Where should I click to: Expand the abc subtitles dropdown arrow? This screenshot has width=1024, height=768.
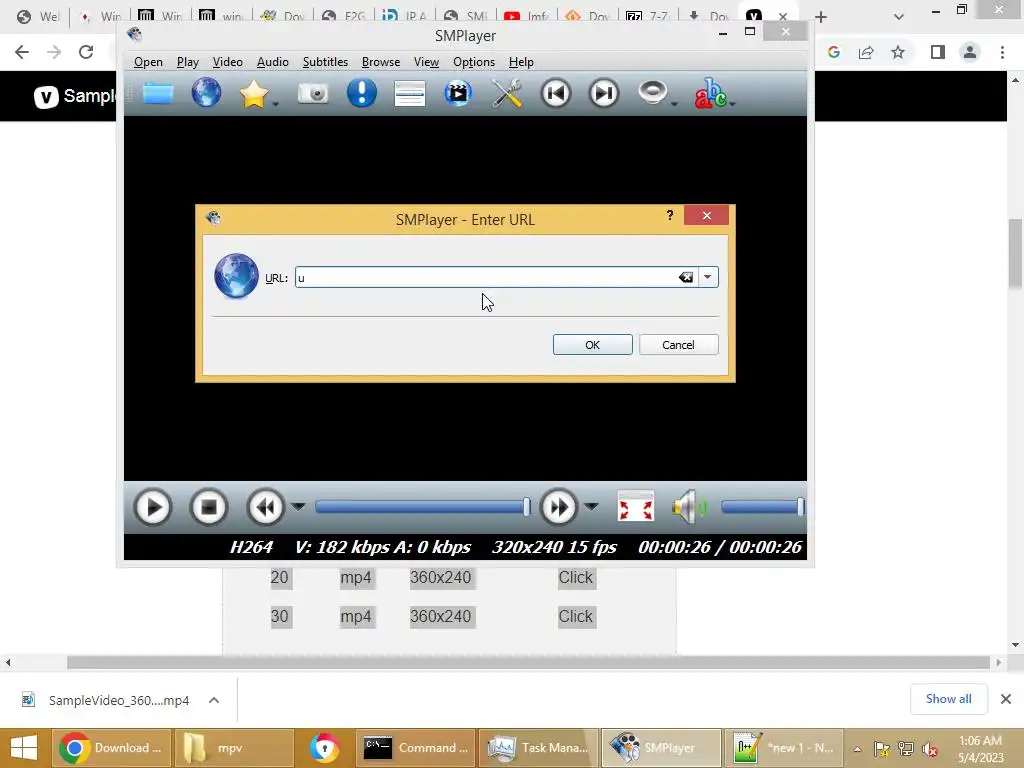(732, 104)
